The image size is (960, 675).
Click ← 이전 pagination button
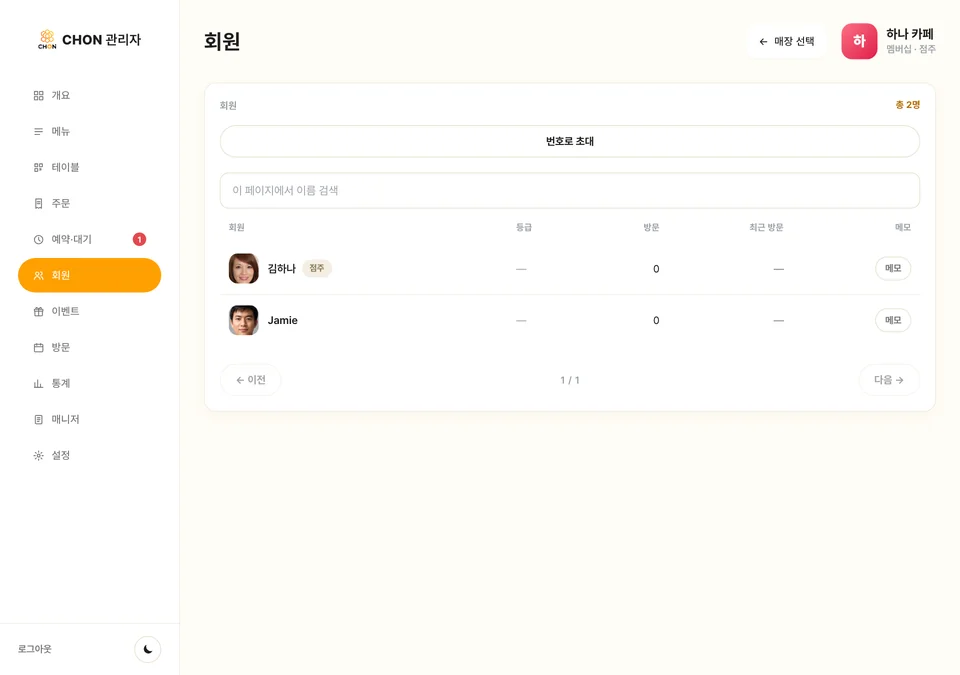(250, 380)
